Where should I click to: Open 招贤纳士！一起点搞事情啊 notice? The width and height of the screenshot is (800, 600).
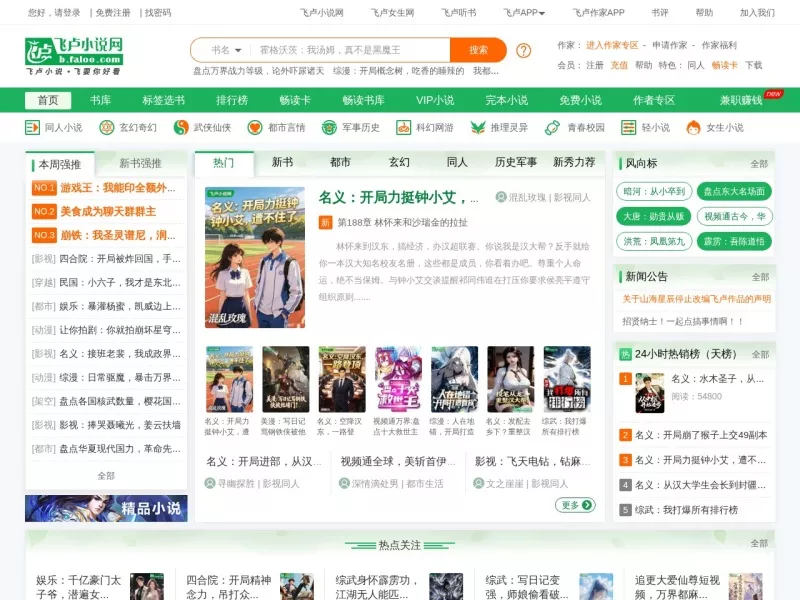tap(683, 321)
